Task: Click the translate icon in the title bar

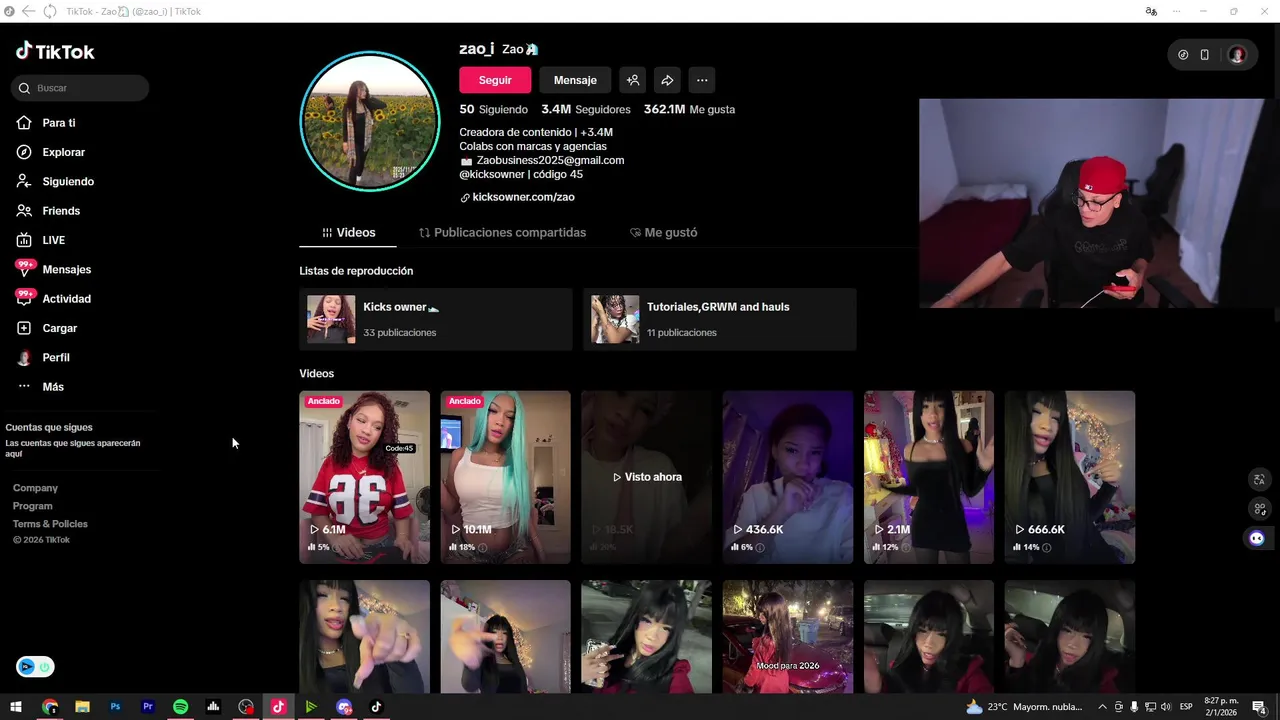Action: tap(1151, 11)
